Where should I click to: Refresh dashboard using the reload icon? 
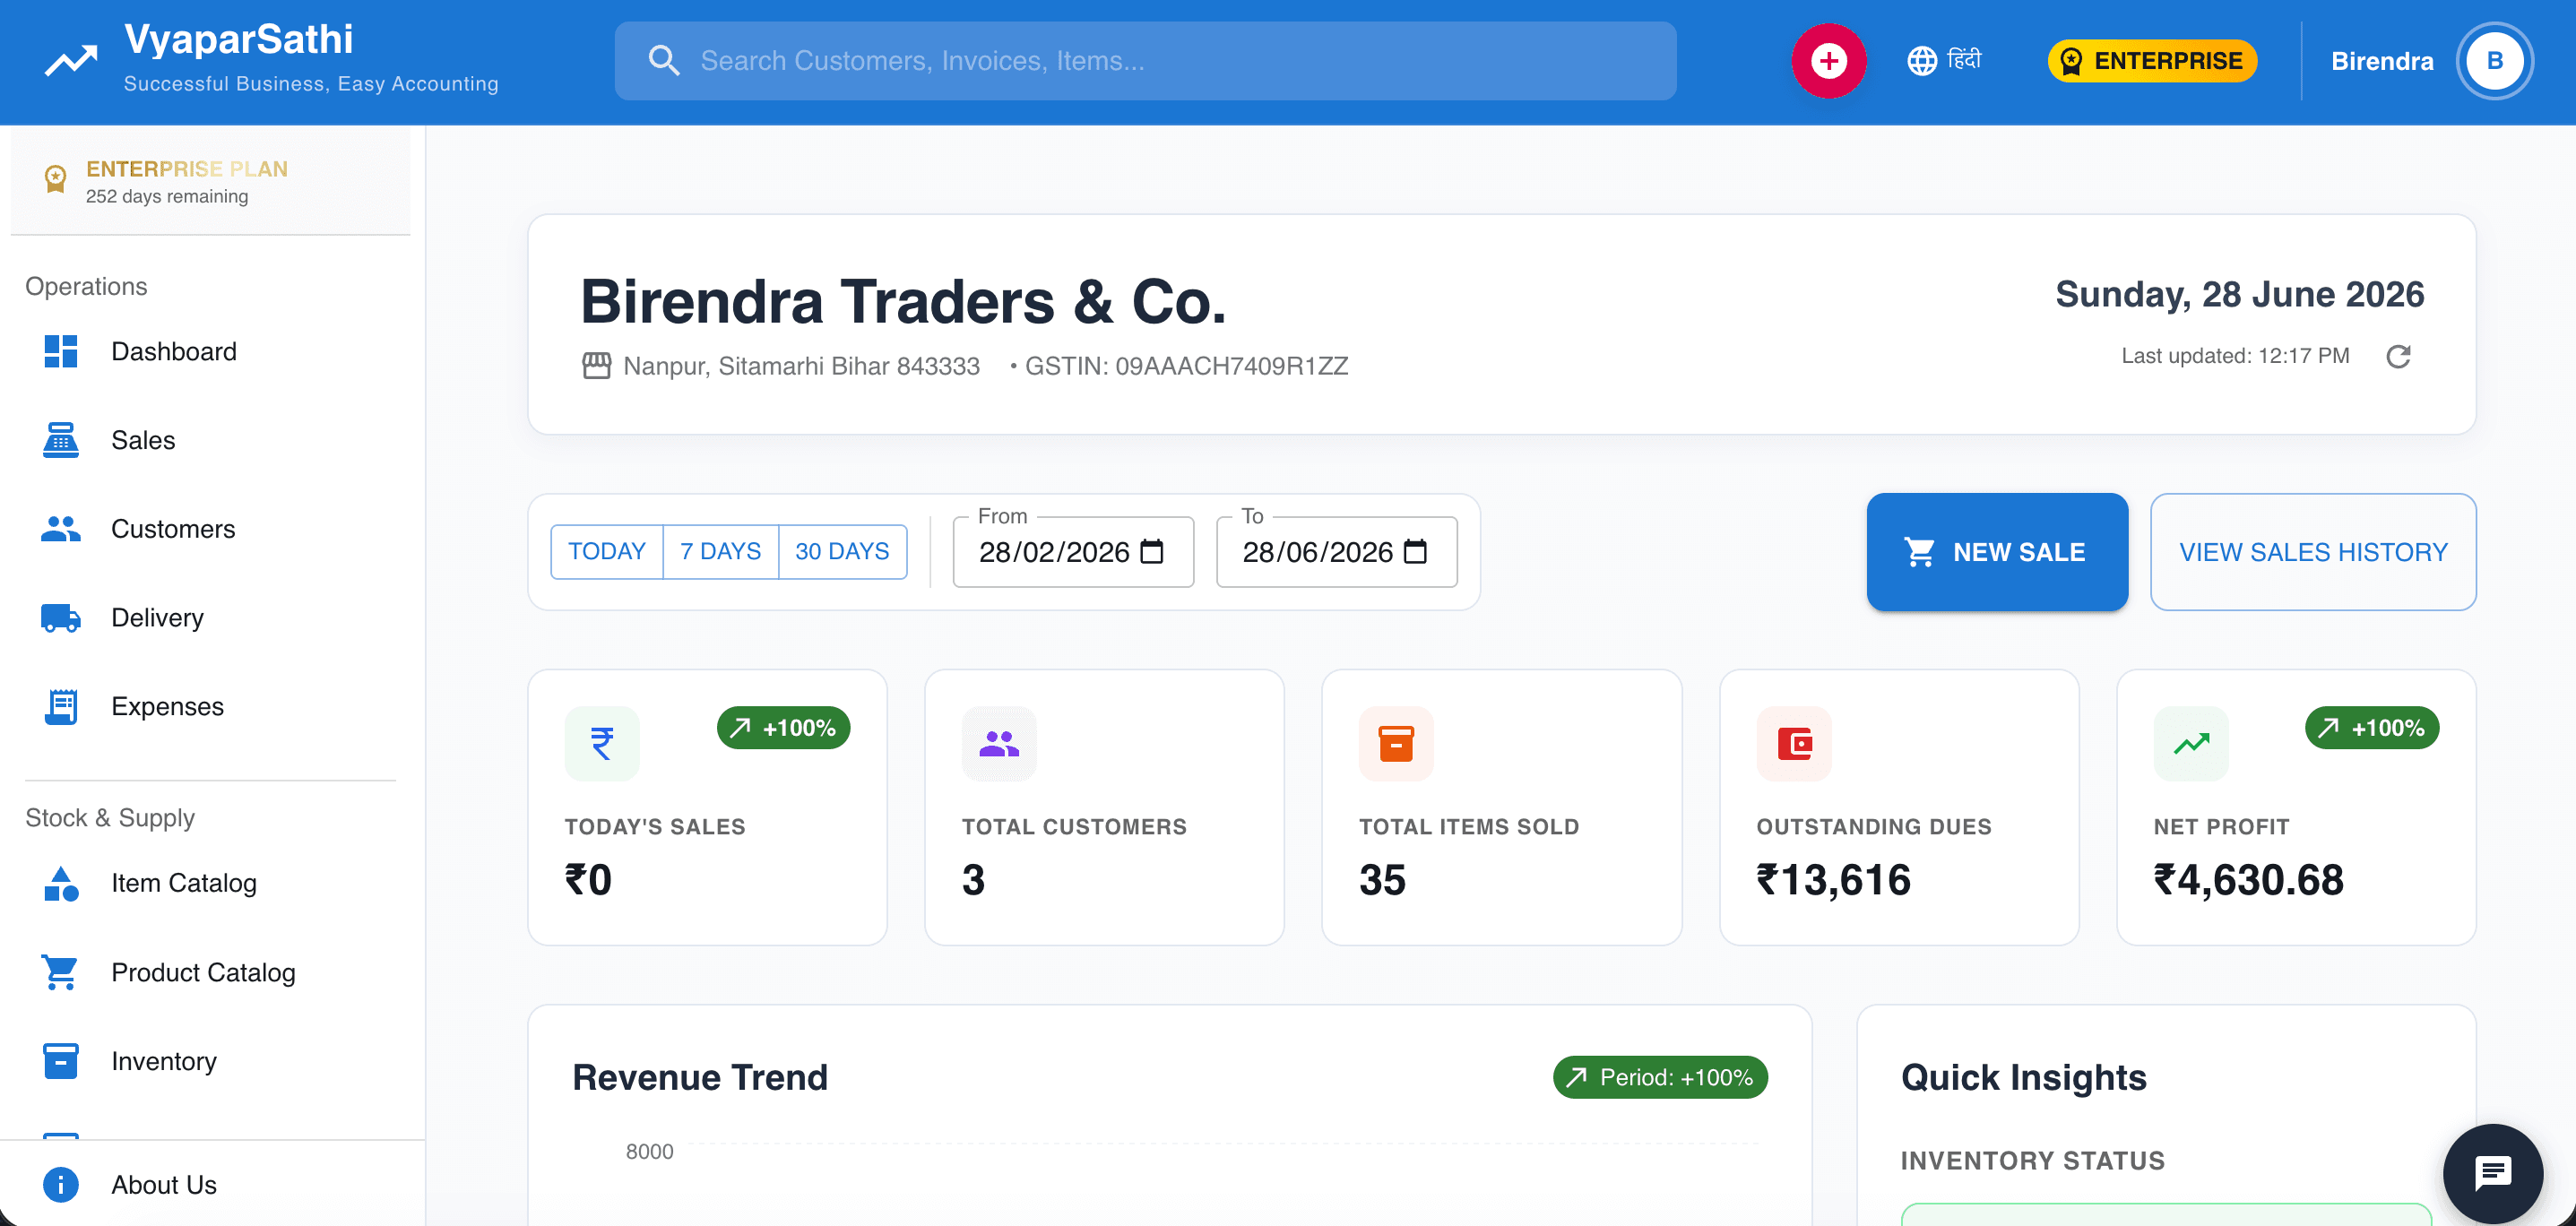2398,357
